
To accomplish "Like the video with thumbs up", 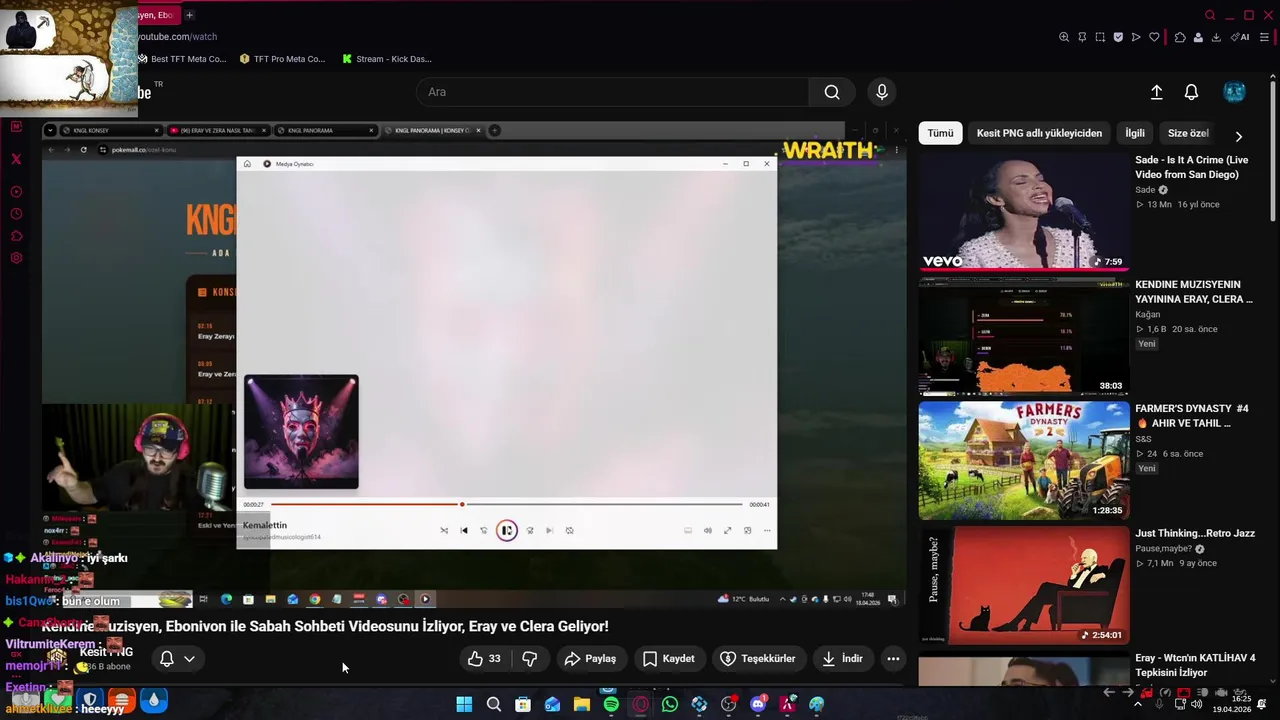I will click(483, 659).
